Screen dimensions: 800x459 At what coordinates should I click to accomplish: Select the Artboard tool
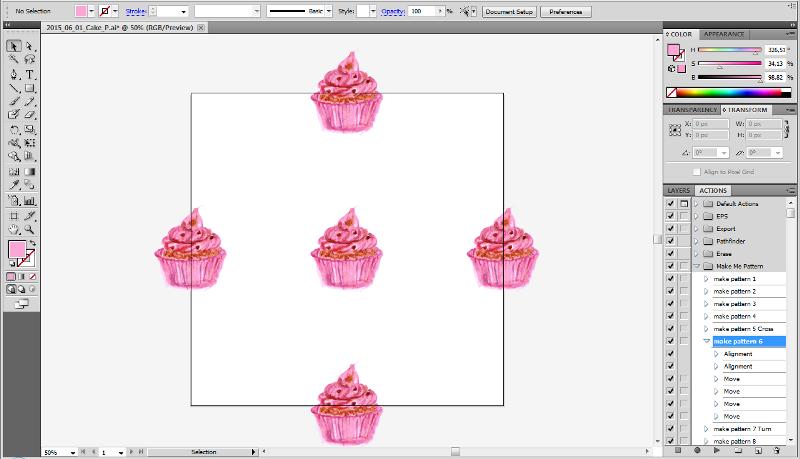point(14,216)
